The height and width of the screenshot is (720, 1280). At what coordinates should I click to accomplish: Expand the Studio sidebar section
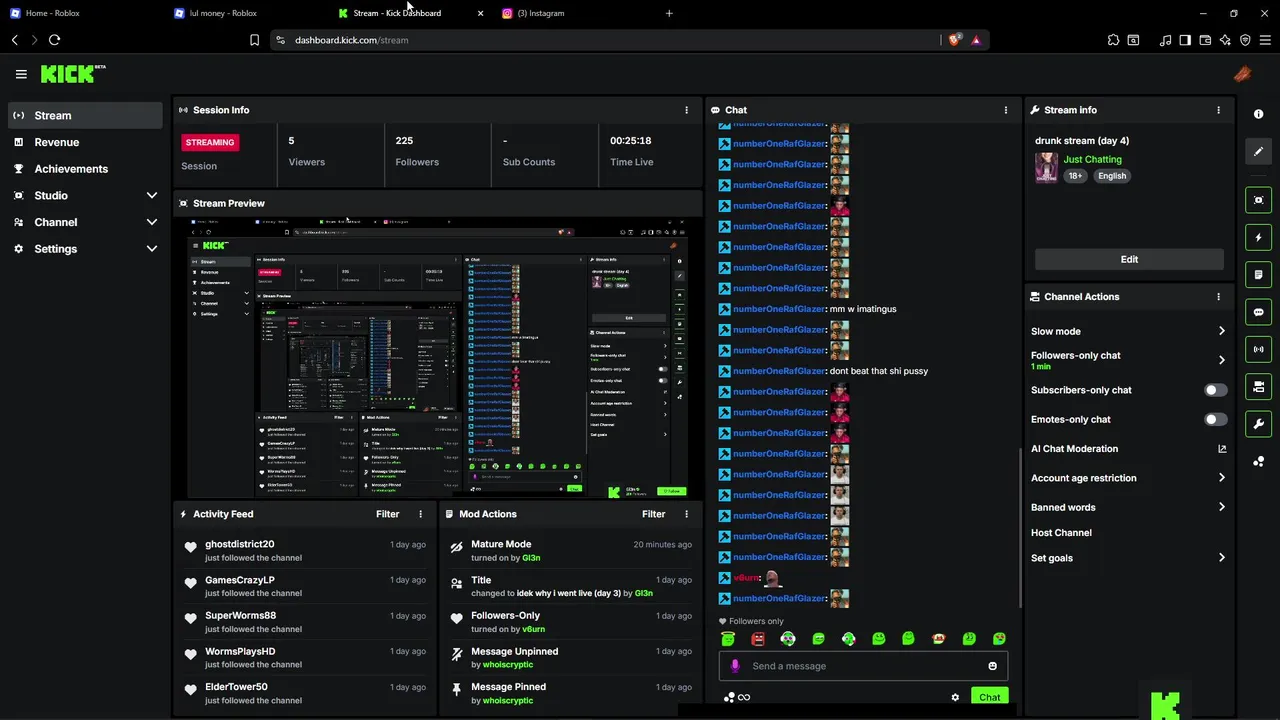(152, 196)
